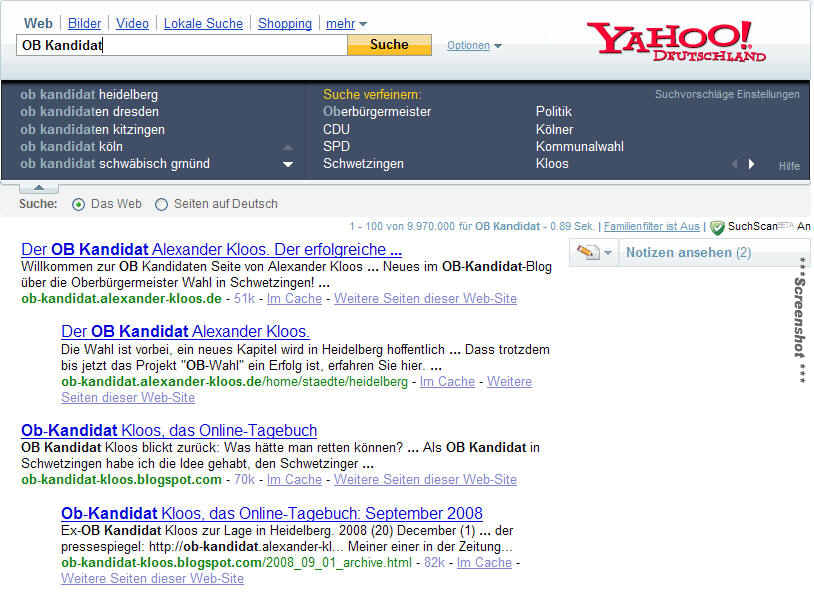Refine search with 'Politik'
The image size is (814, 604).
coord(553,112)
